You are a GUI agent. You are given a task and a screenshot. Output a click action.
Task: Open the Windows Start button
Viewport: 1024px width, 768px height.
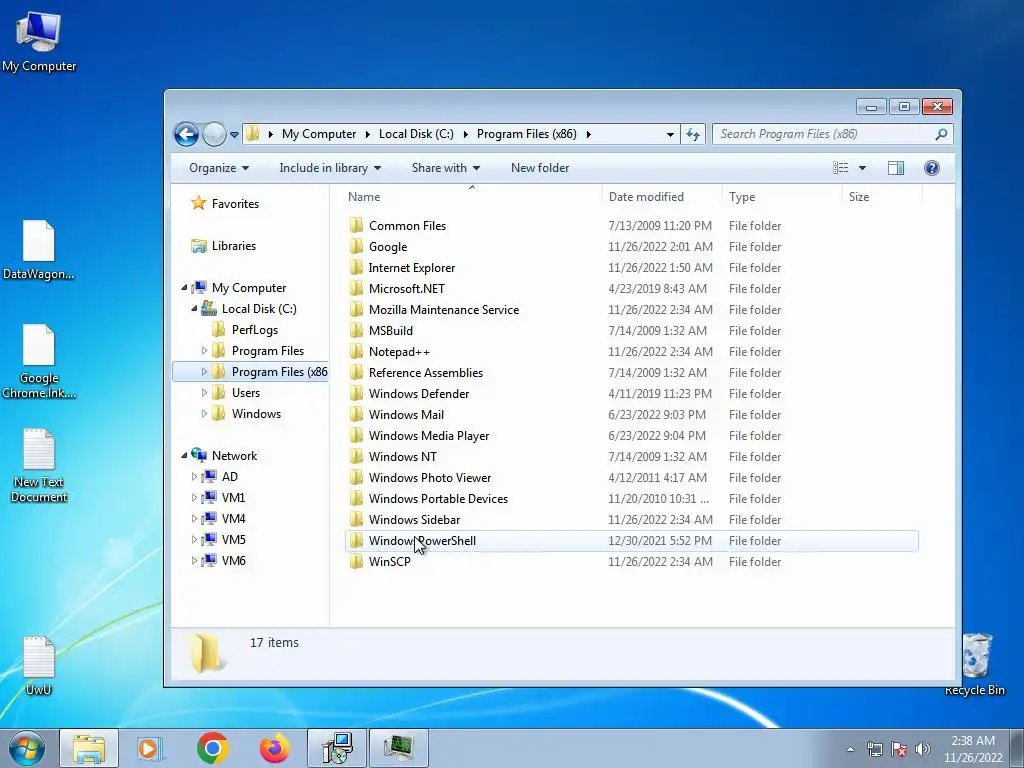(x=26, y=748)
